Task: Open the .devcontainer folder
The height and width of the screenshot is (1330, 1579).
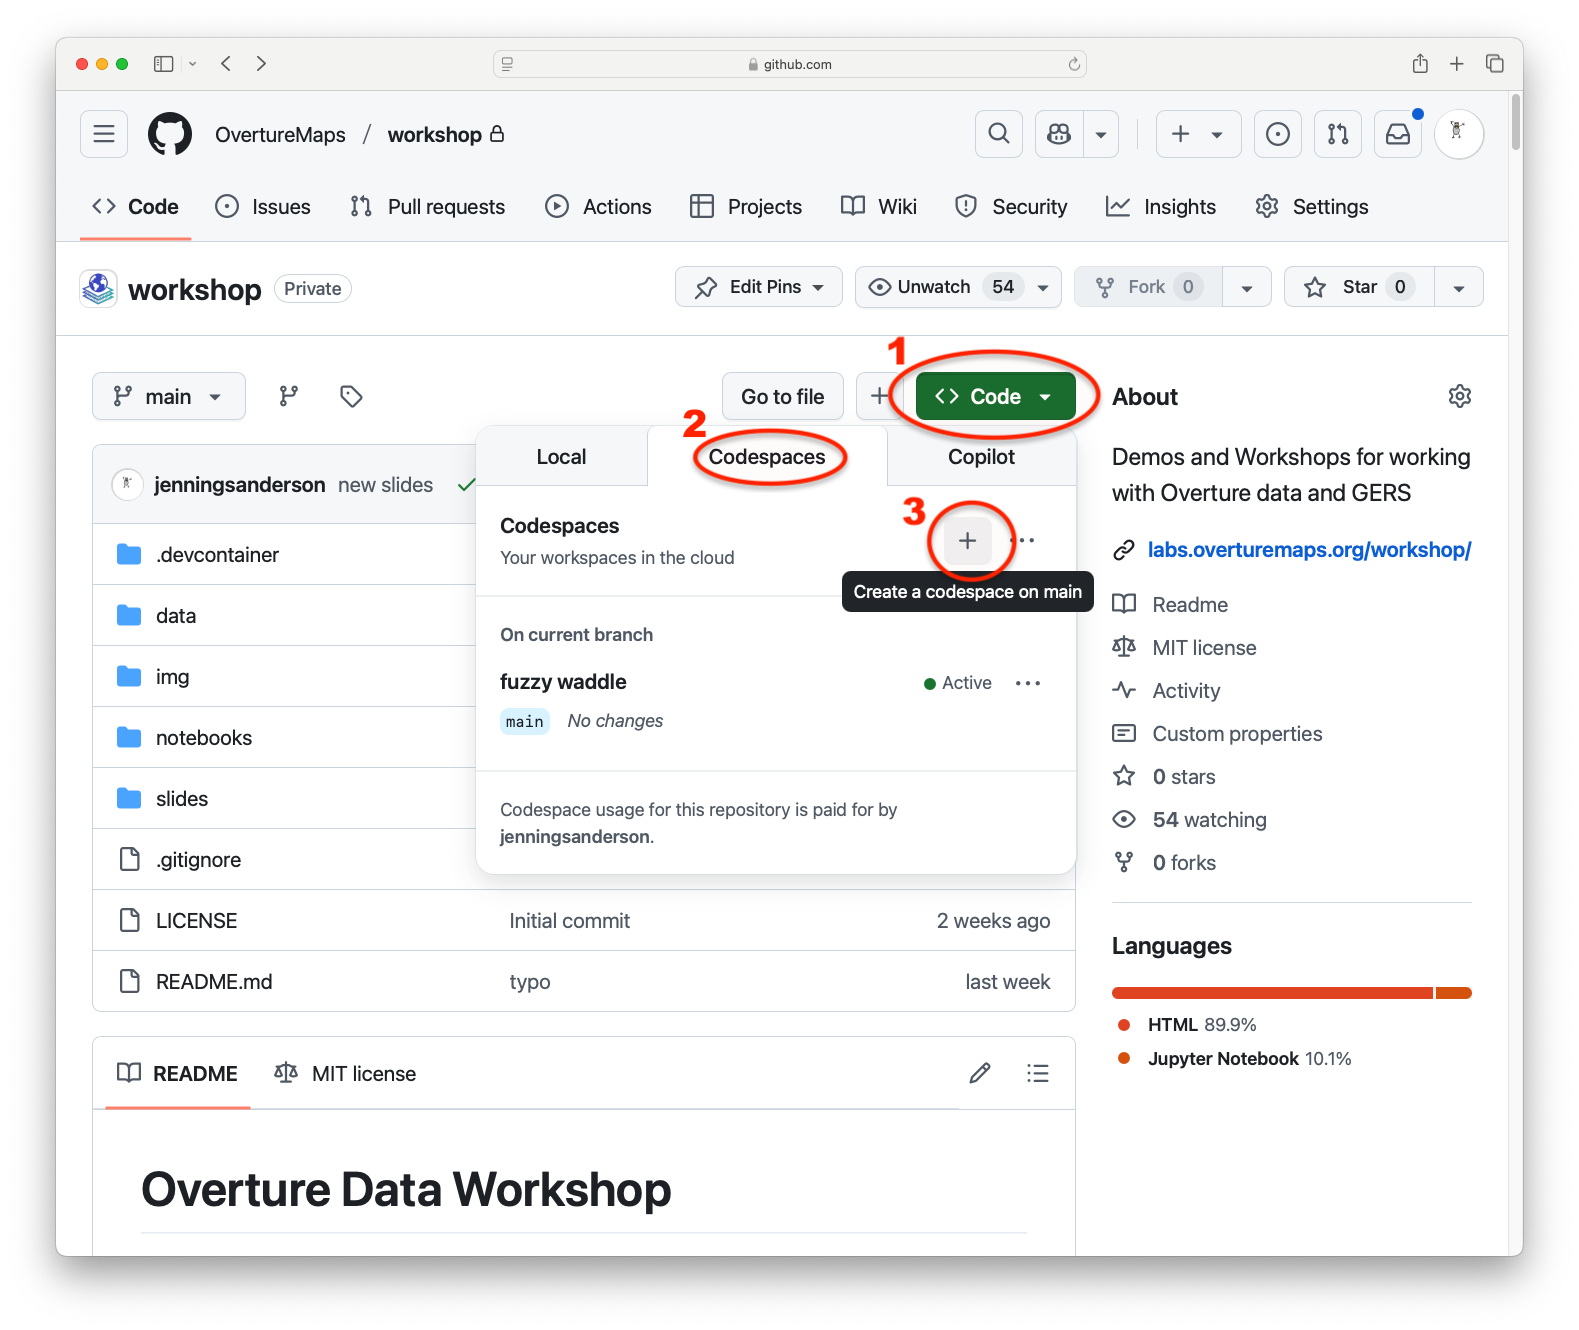Action: [x=217, y=555]
